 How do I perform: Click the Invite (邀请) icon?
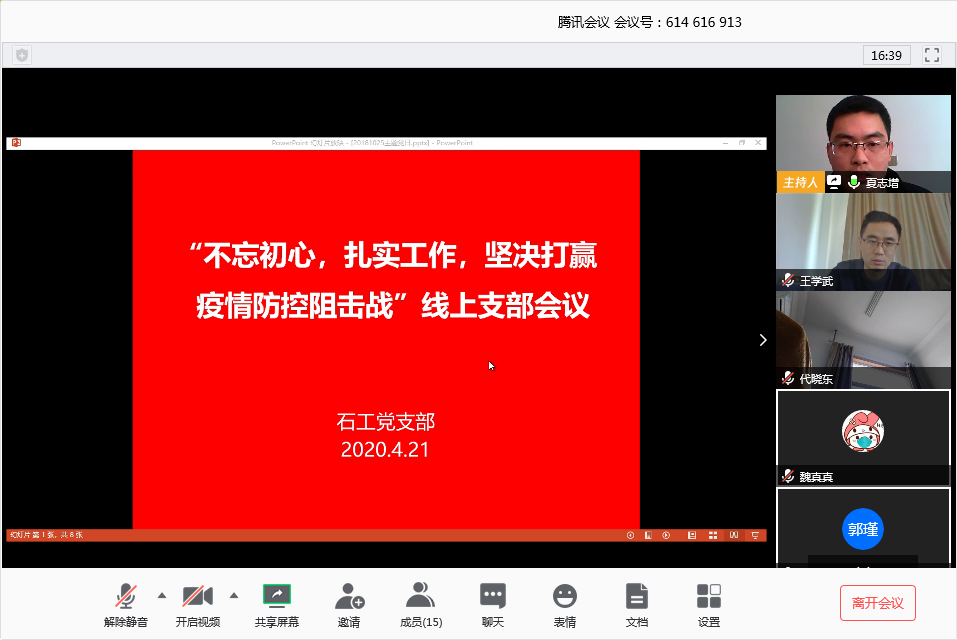click(x=349, y=597)
